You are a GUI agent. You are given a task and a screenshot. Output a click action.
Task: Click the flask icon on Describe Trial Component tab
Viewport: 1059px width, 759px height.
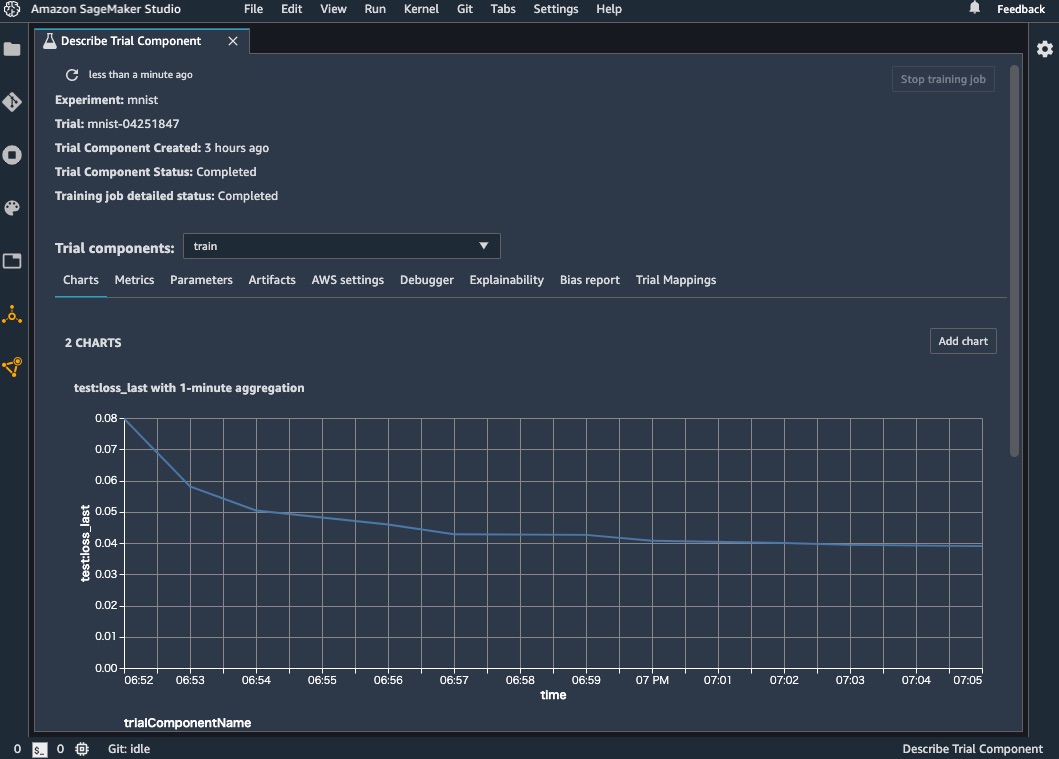coord(49,41)
